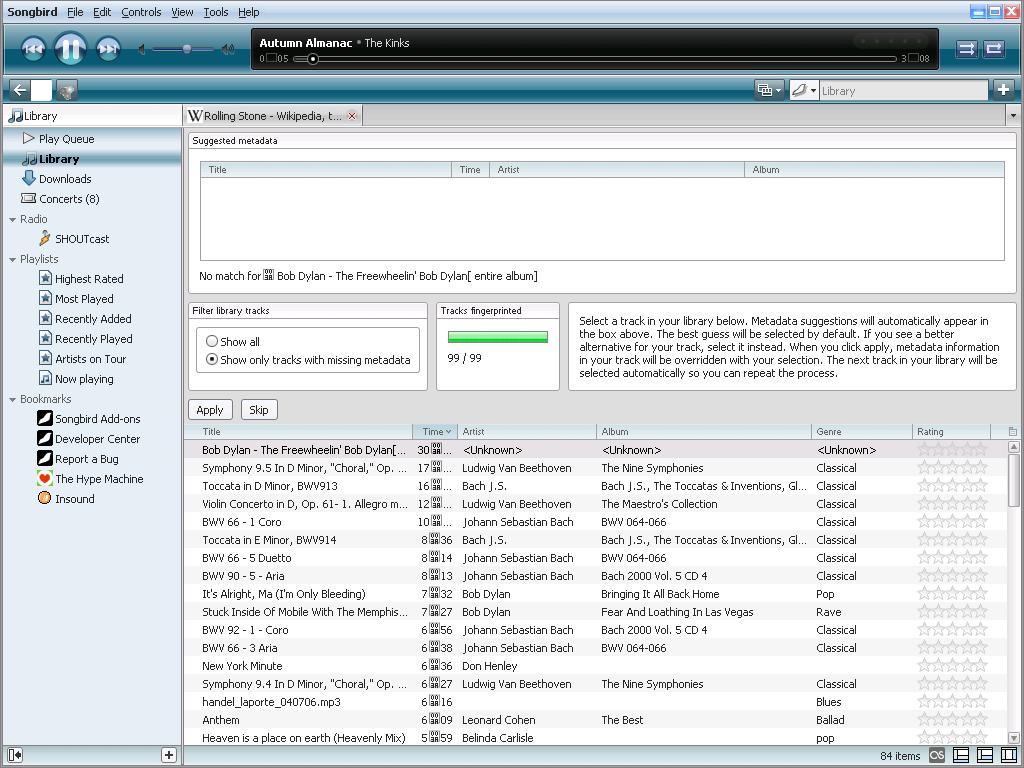The height and width of the screenshot is (768, 1024).
Task: Collapse the sidebar with bottom-left toggle
Action: tap(14, 756)
